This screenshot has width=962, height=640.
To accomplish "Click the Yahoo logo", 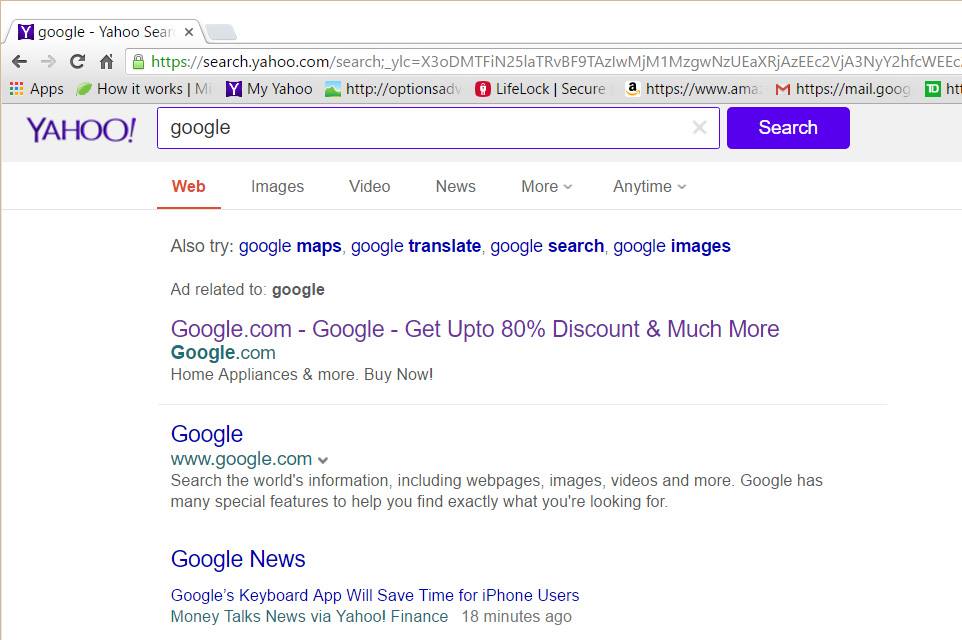I will point(81,129).
